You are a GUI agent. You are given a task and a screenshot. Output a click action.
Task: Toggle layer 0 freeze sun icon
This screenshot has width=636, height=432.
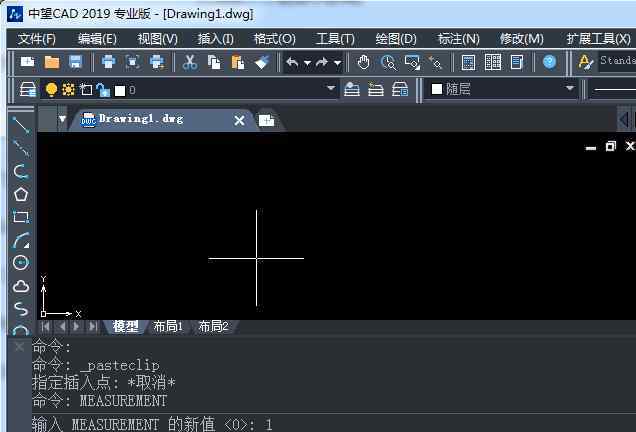pyautogui.click(x=68, y=89)
